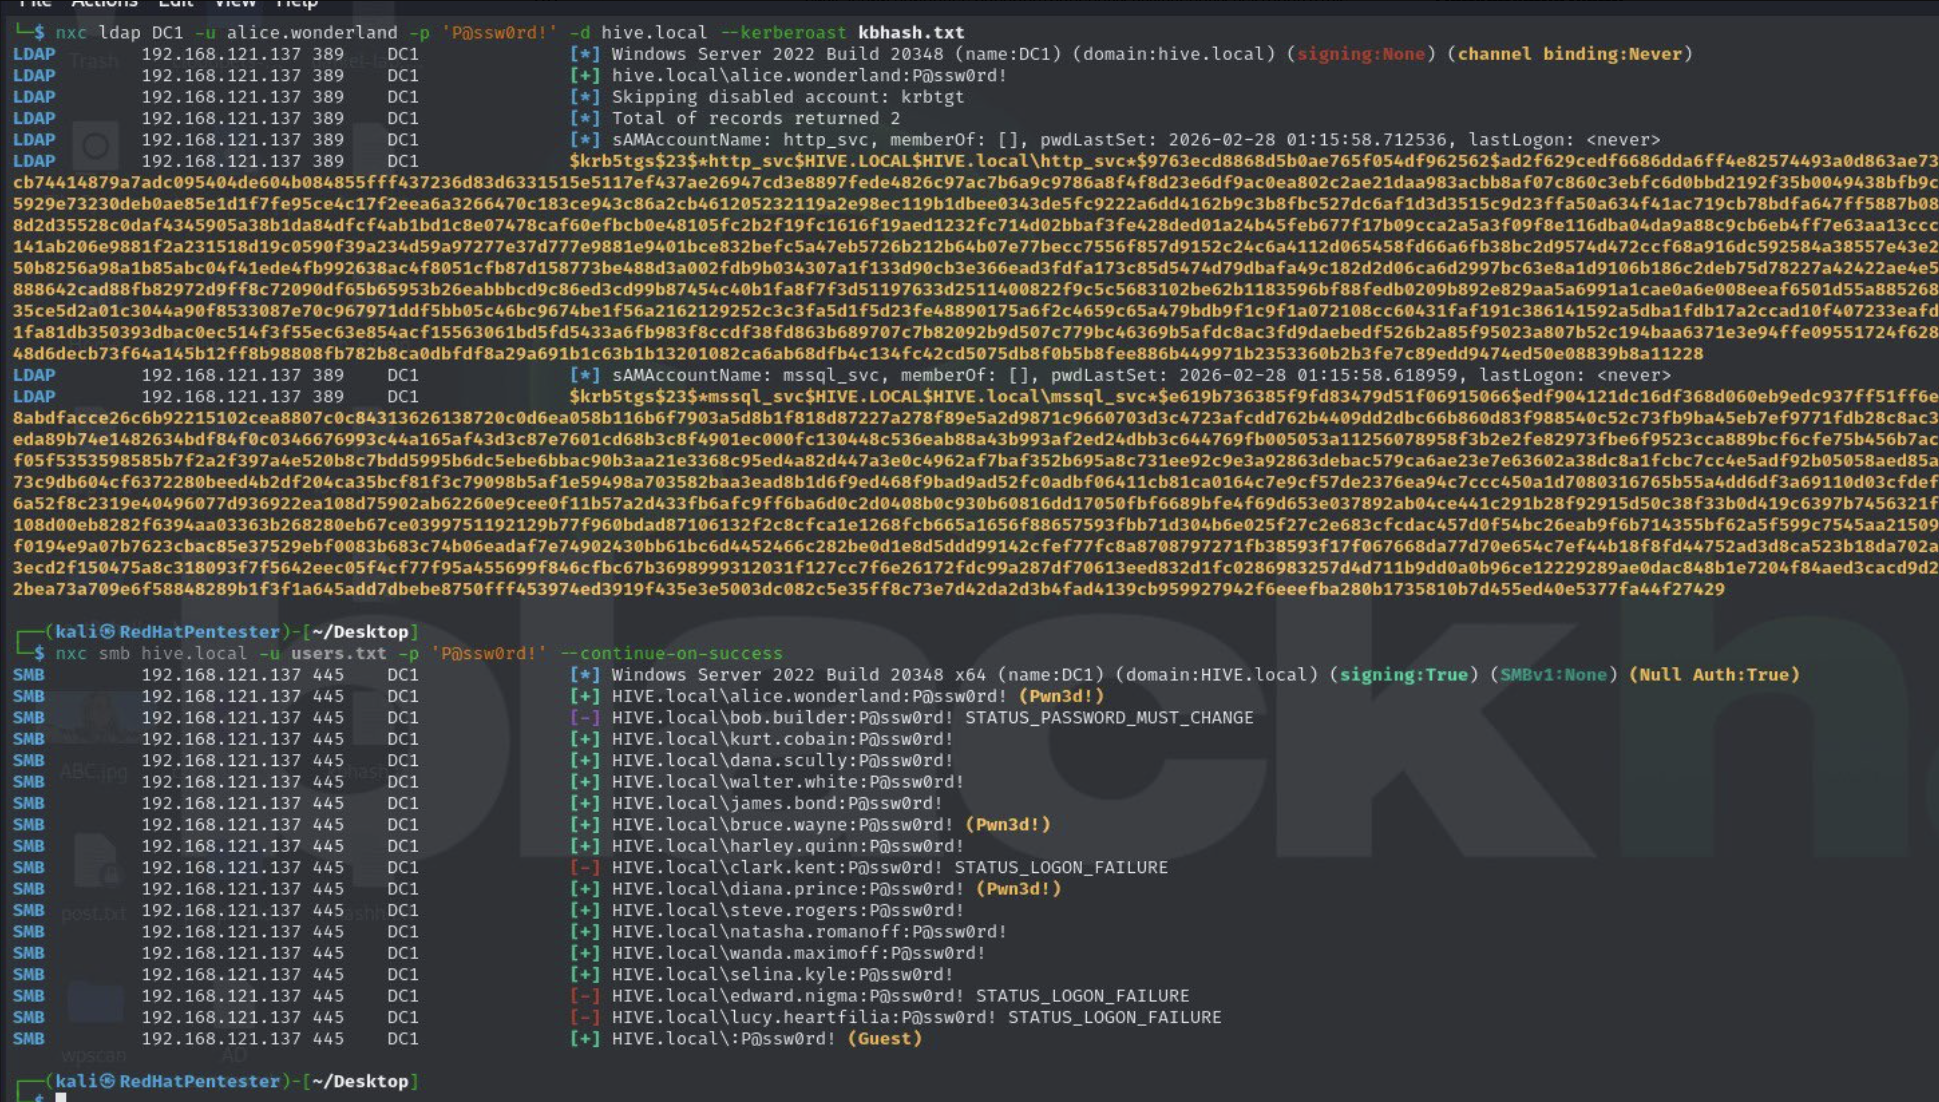Click the Null Auth:True text
Screen dimensions: 1939x1102
coord(1714,675)
